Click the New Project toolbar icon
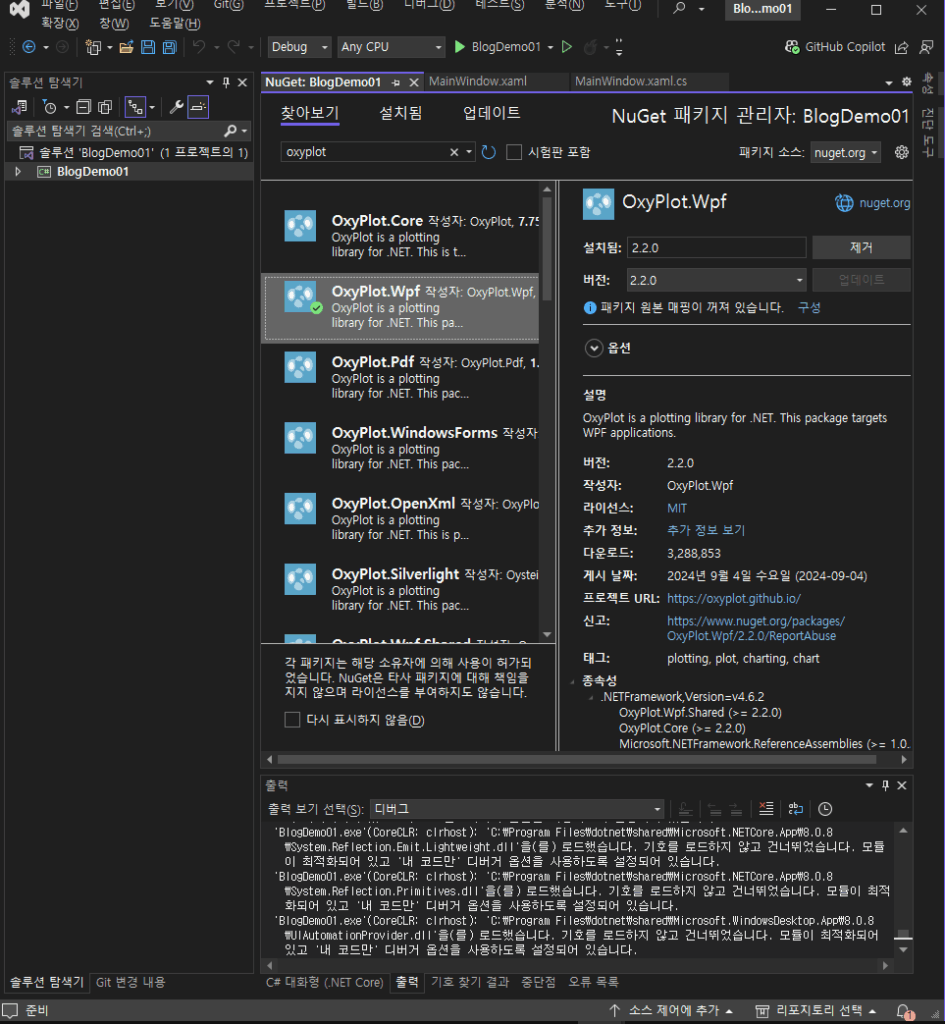This screenshot has height=1024, width=945. (x=93, y=47)
